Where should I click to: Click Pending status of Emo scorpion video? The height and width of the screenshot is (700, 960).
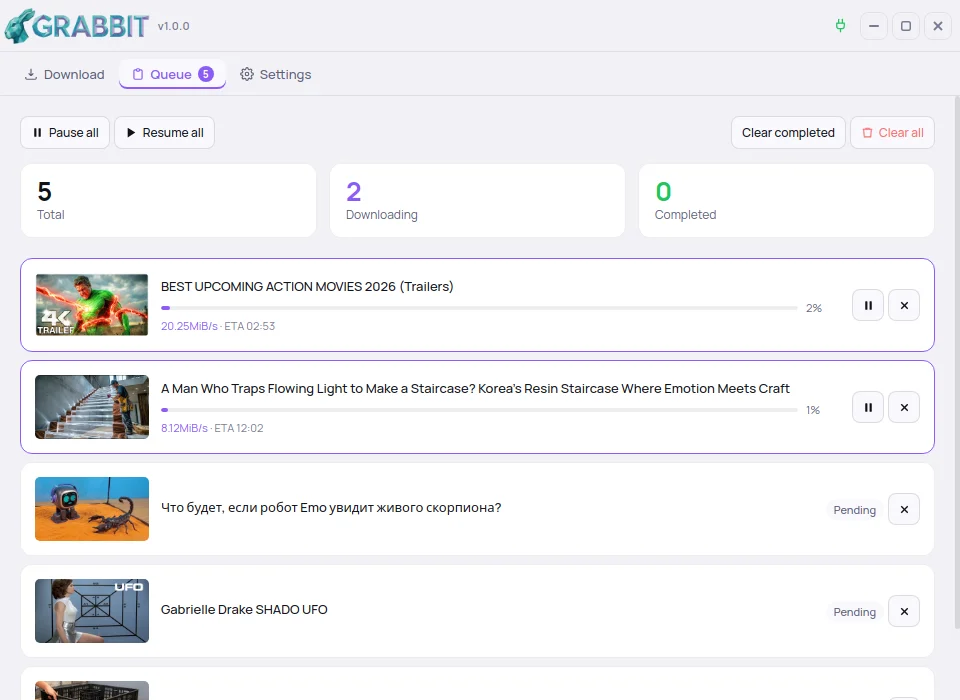pos(854,510)
